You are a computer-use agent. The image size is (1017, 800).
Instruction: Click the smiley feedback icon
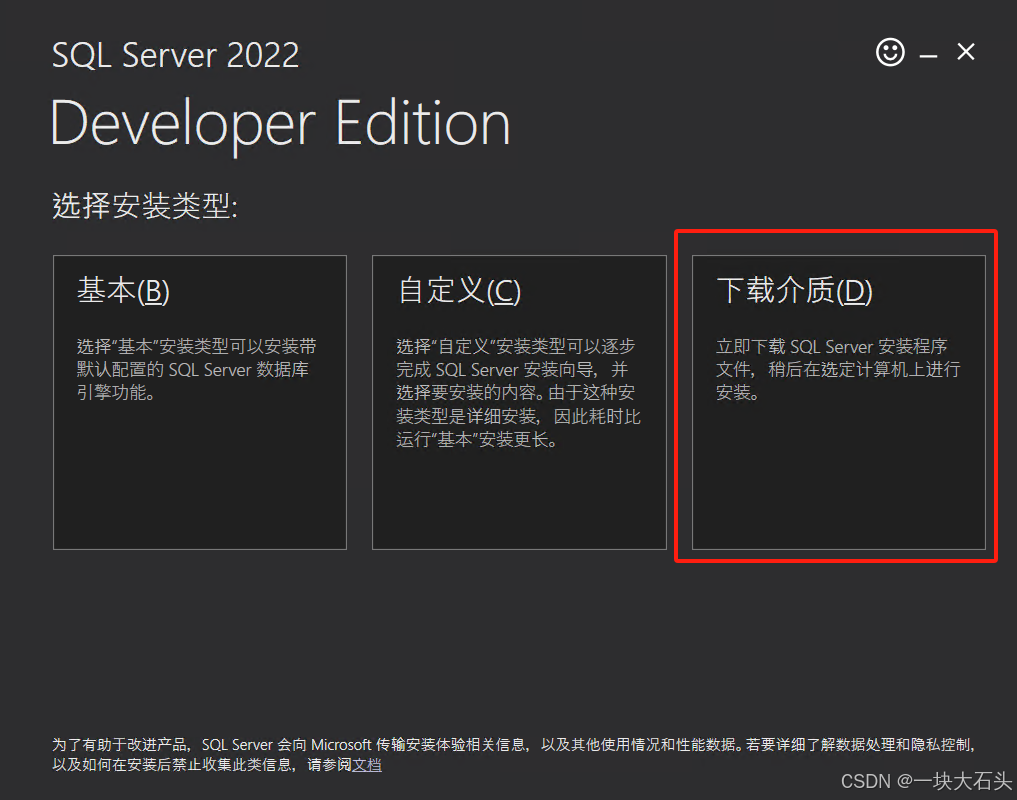click(x=890, y=52)
